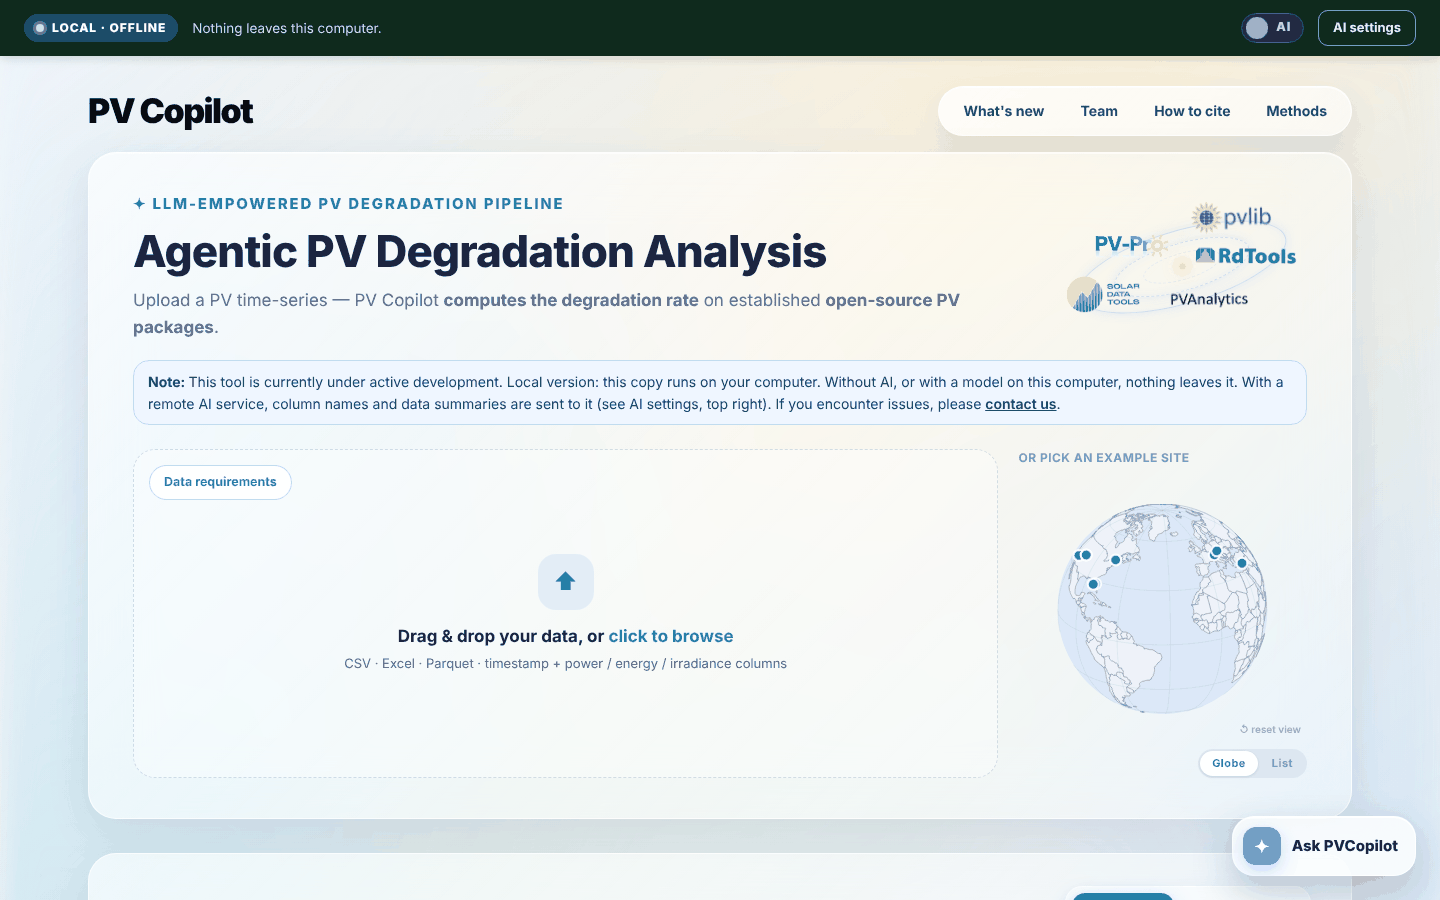This screenshot has width=1440, height=900.
Task: Click 'OR PICK AN EXAMPLE SITE' label
Action: pos(1104,458)
